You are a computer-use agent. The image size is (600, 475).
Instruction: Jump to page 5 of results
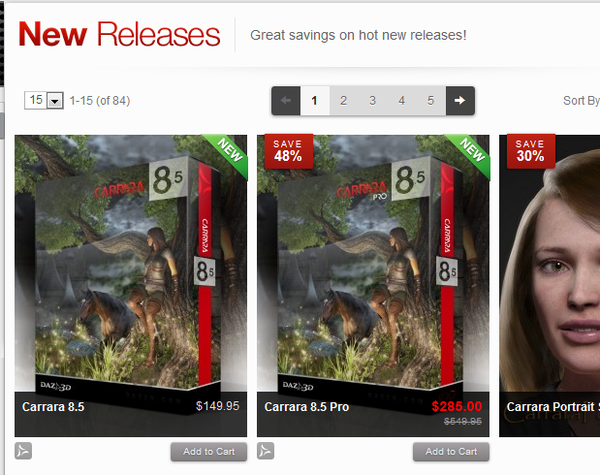coord(431,101)
